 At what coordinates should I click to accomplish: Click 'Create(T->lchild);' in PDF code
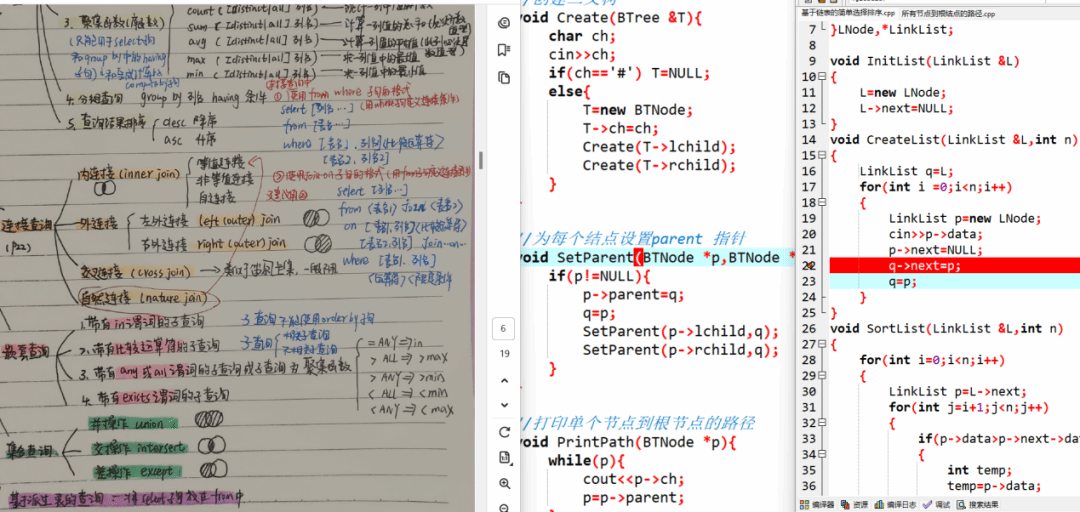[659, 147]
